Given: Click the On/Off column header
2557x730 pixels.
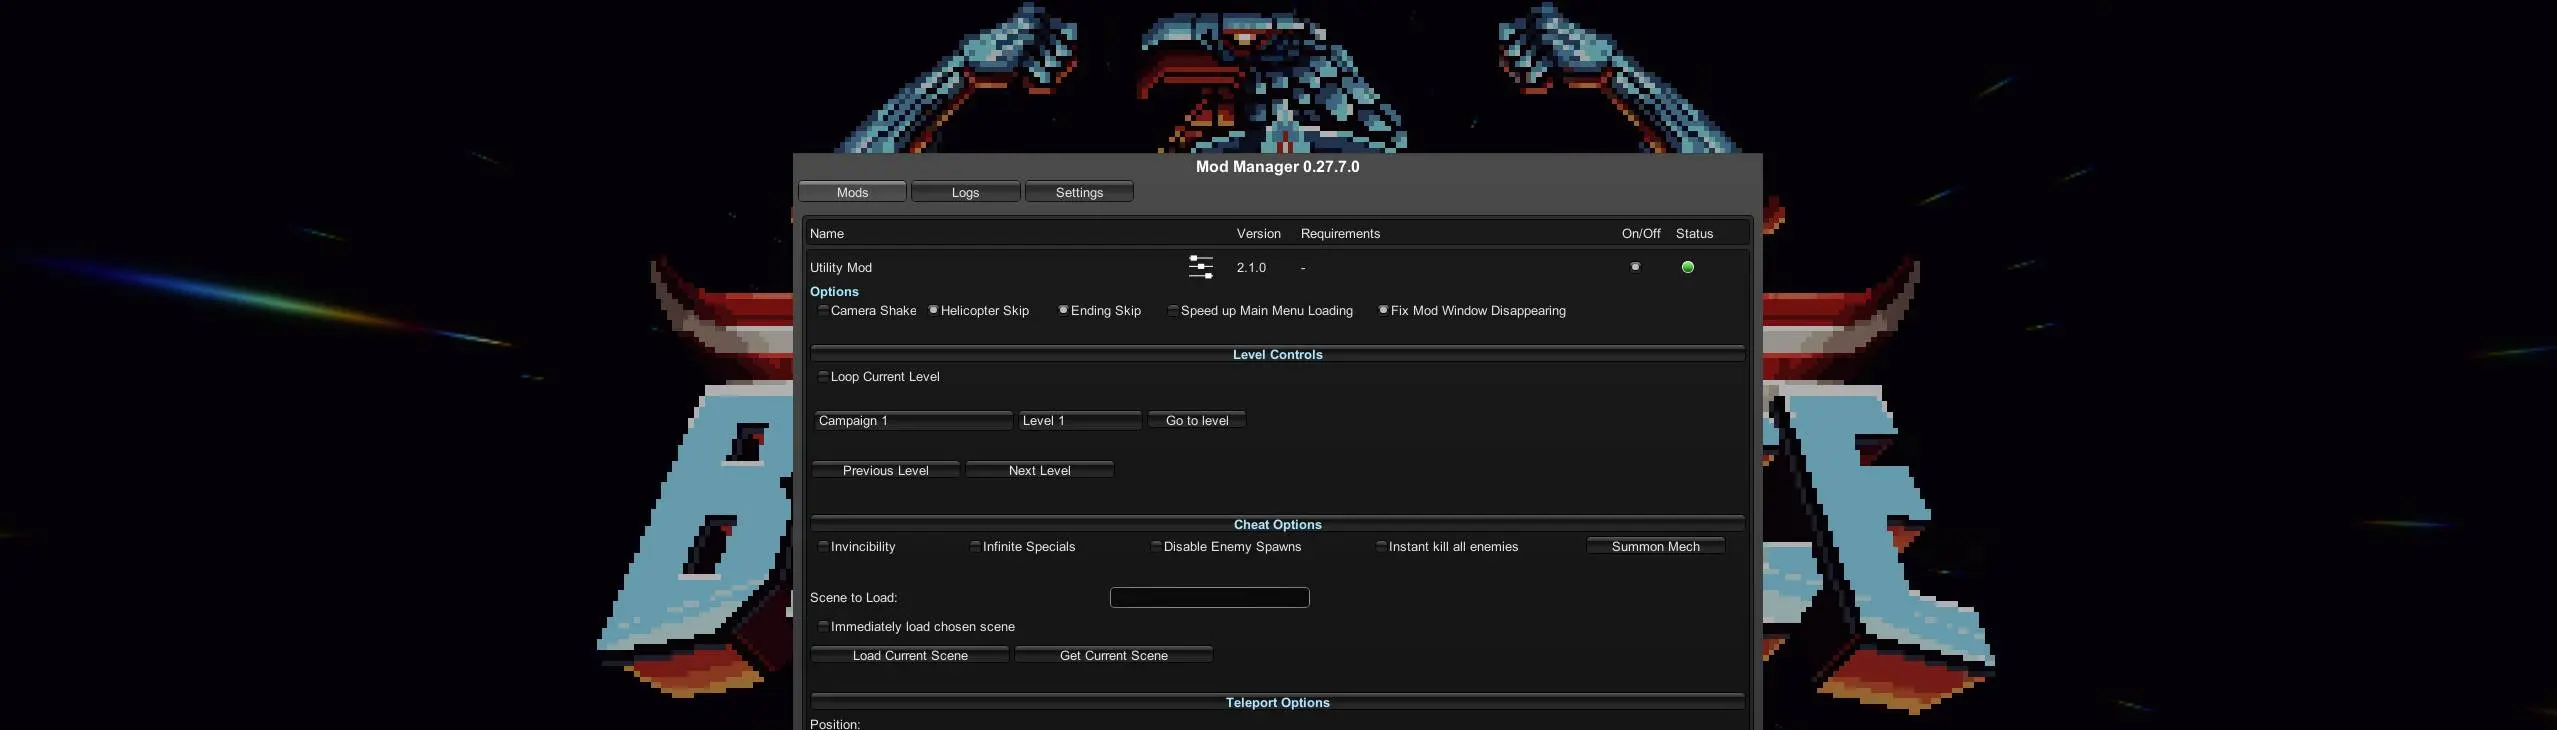Looking at the screenshot, I should 1641,233.
